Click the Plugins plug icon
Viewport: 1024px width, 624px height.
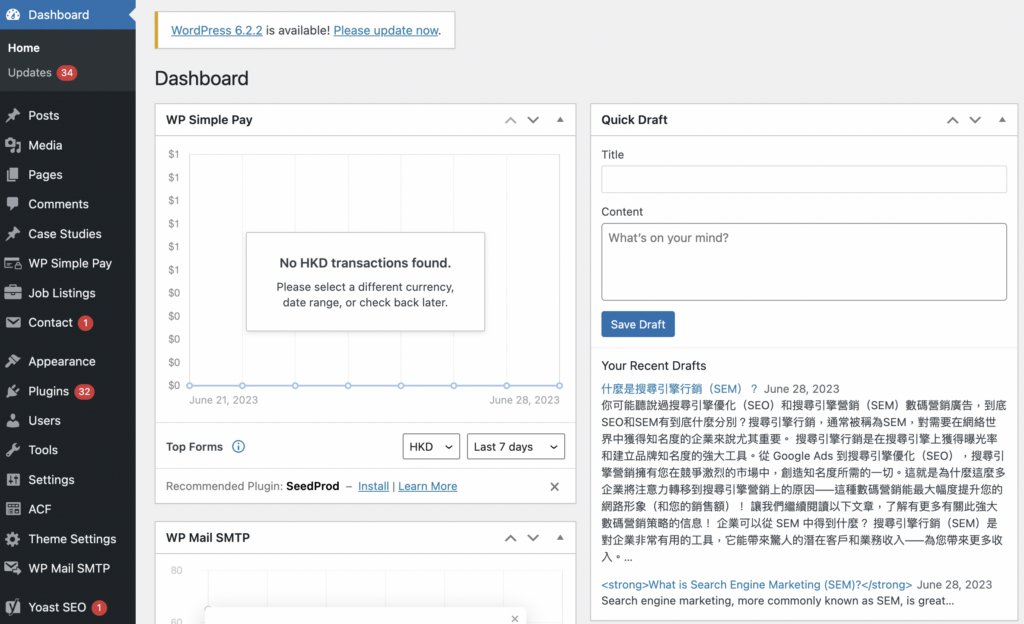click(x=13, y=391)
